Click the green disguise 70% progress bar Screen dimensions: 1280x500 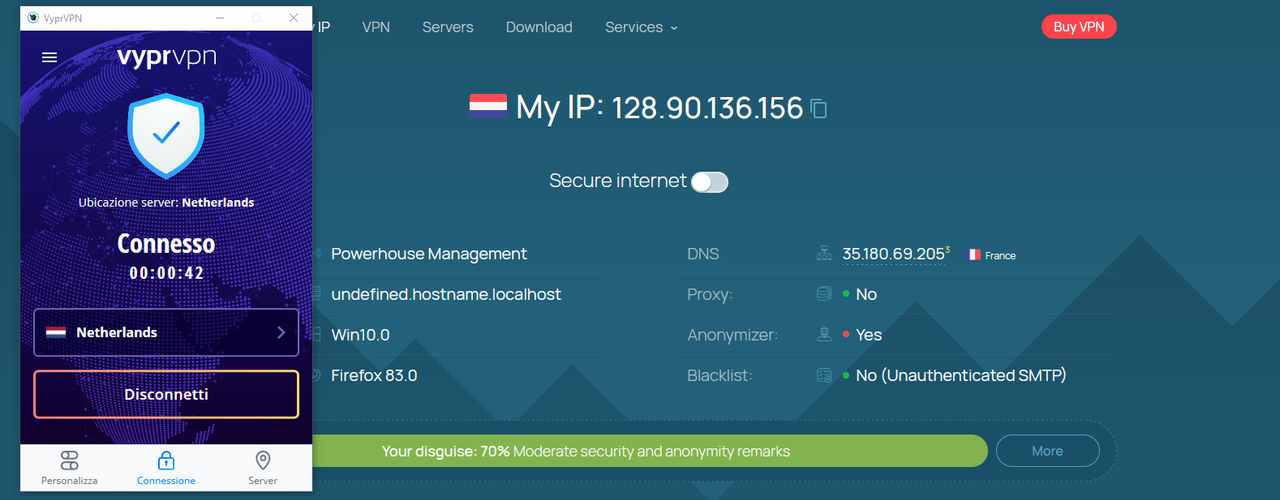(x=649, y=451)
